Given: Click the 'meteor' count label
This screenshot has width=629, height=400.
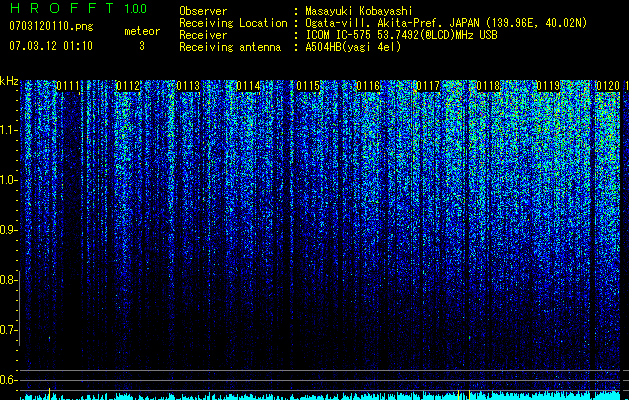Looking at the screenshot, I should click(142, 31).
